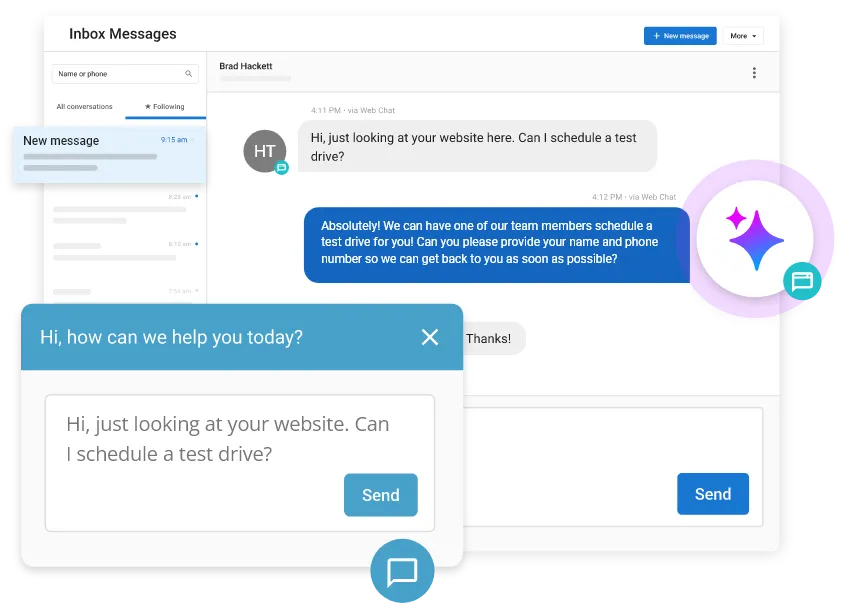Screen dimensions: 848x603
Task: Click the Send button in the inbox reply area
Action: tap(713, 494)
